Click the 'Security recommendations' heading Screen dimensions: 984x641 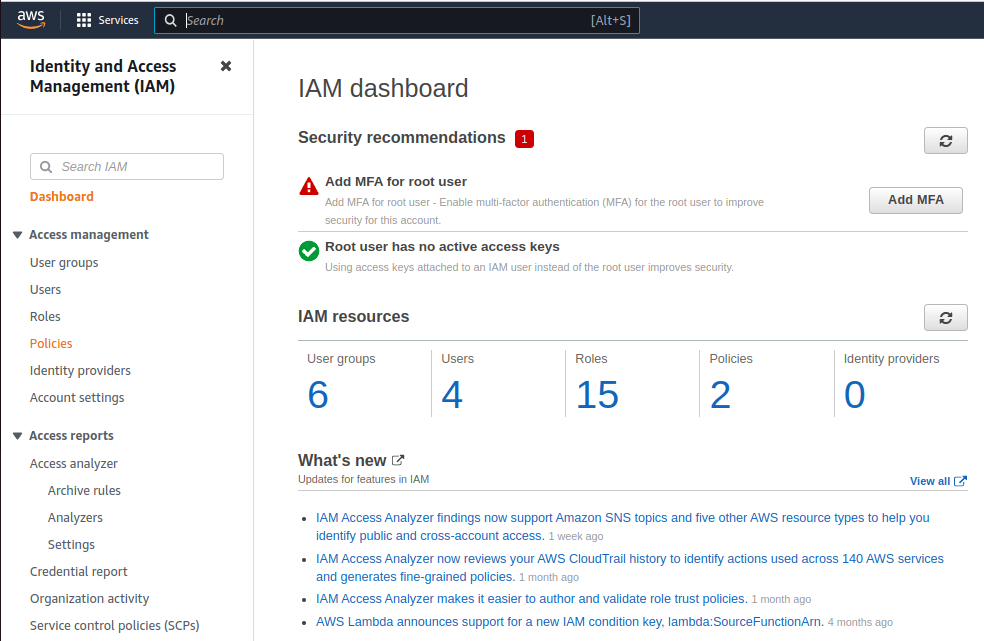[x=402, y=137]
